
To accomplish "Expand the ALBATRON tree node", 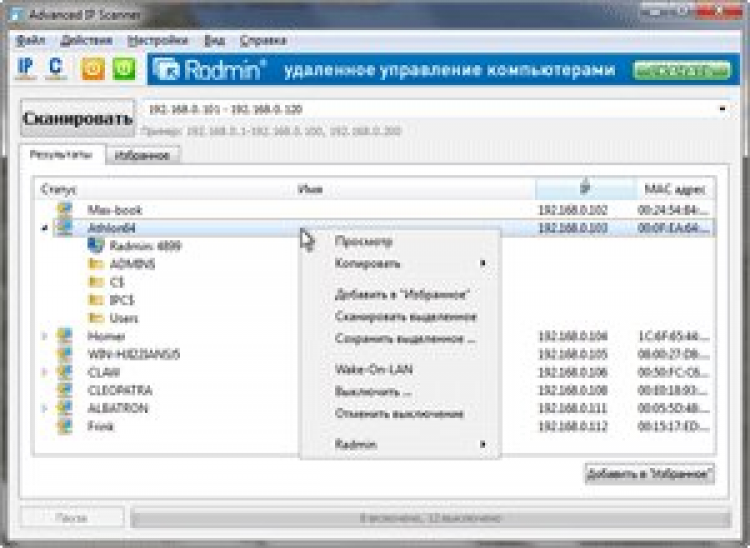I will [x=44, y=408].
